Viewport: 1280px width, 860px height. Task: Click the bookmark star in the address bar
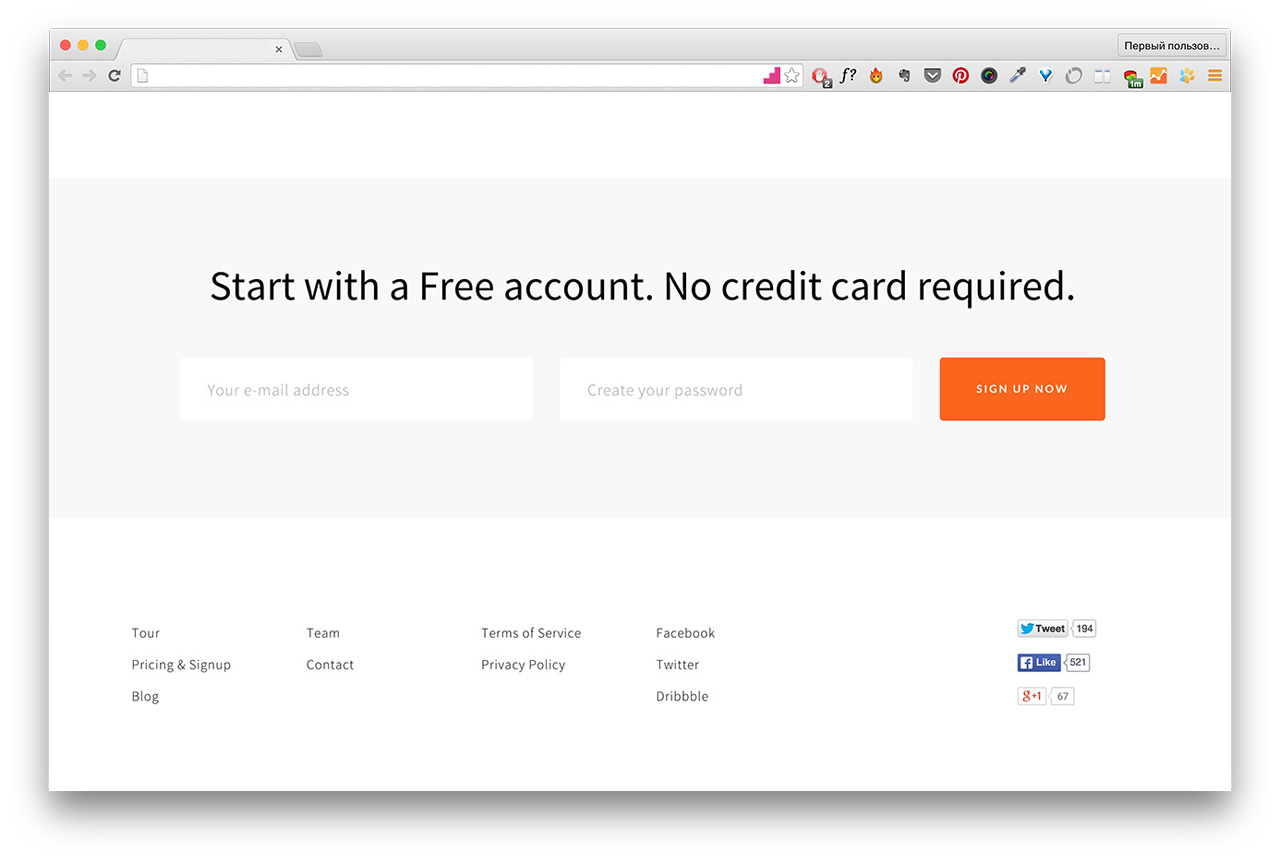tap(792, 75)
